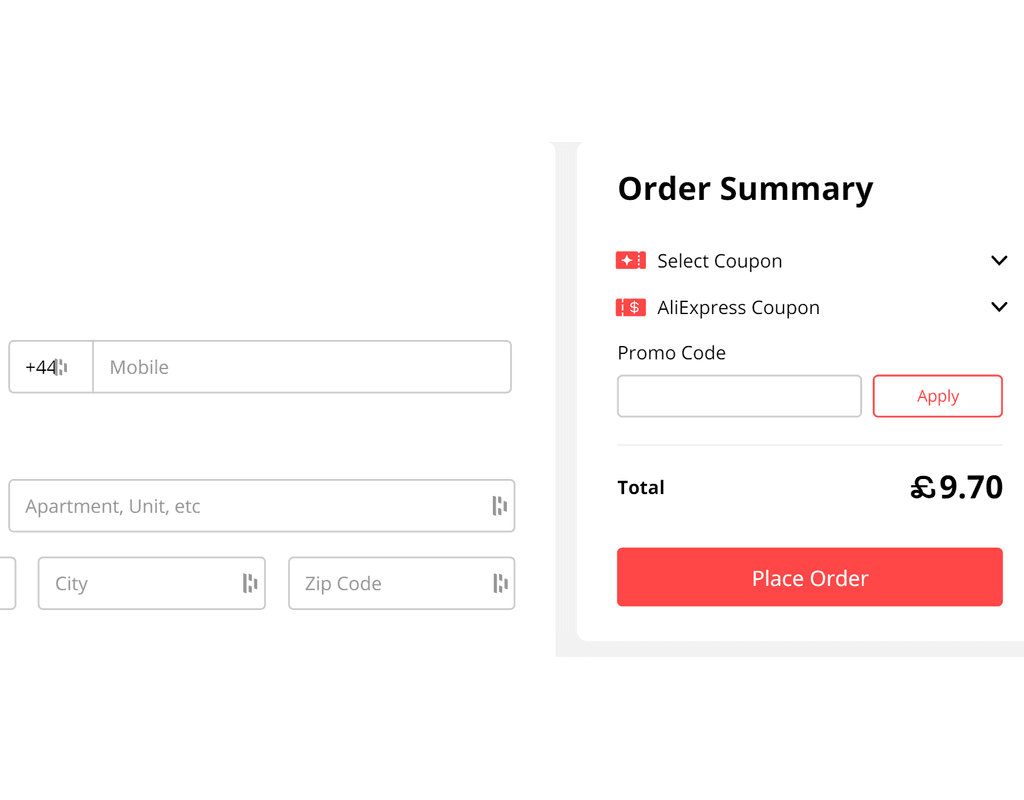Click the Promo Code entry box

point(739,396)
